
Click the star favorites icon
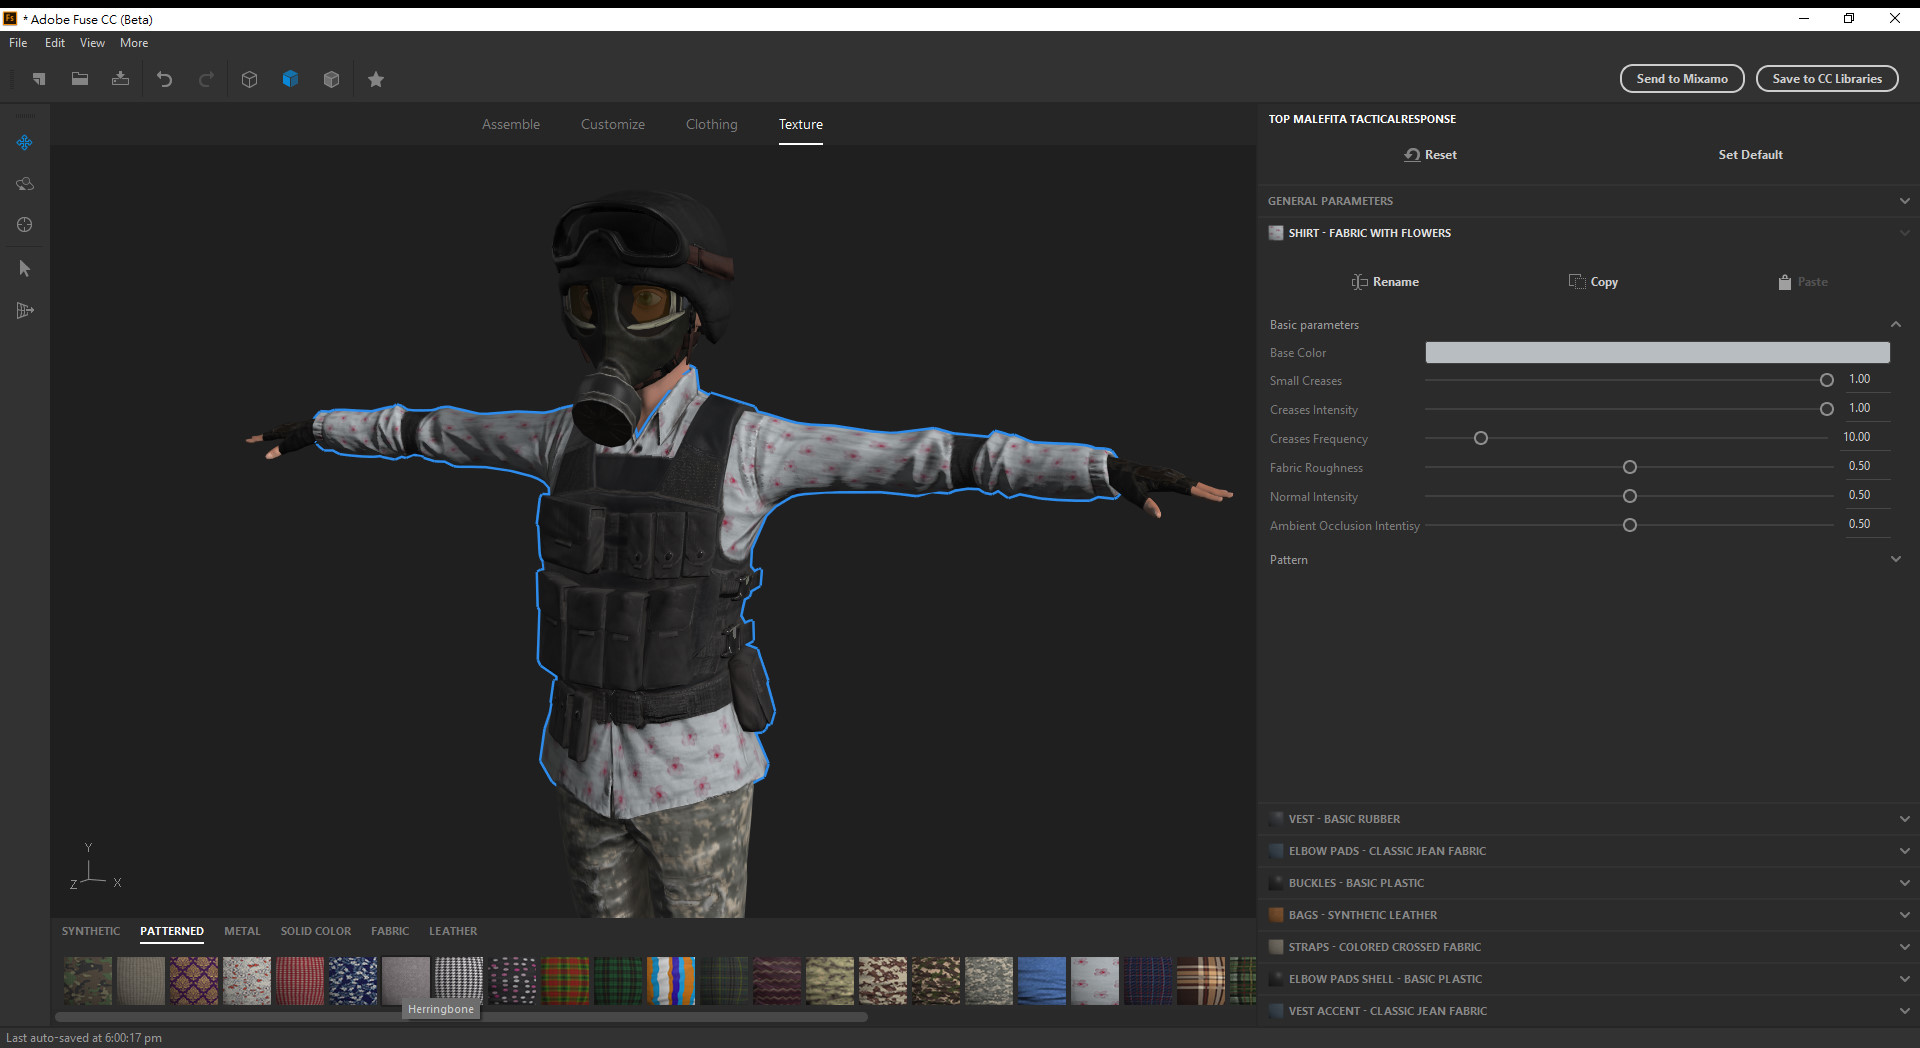point(376,79)
